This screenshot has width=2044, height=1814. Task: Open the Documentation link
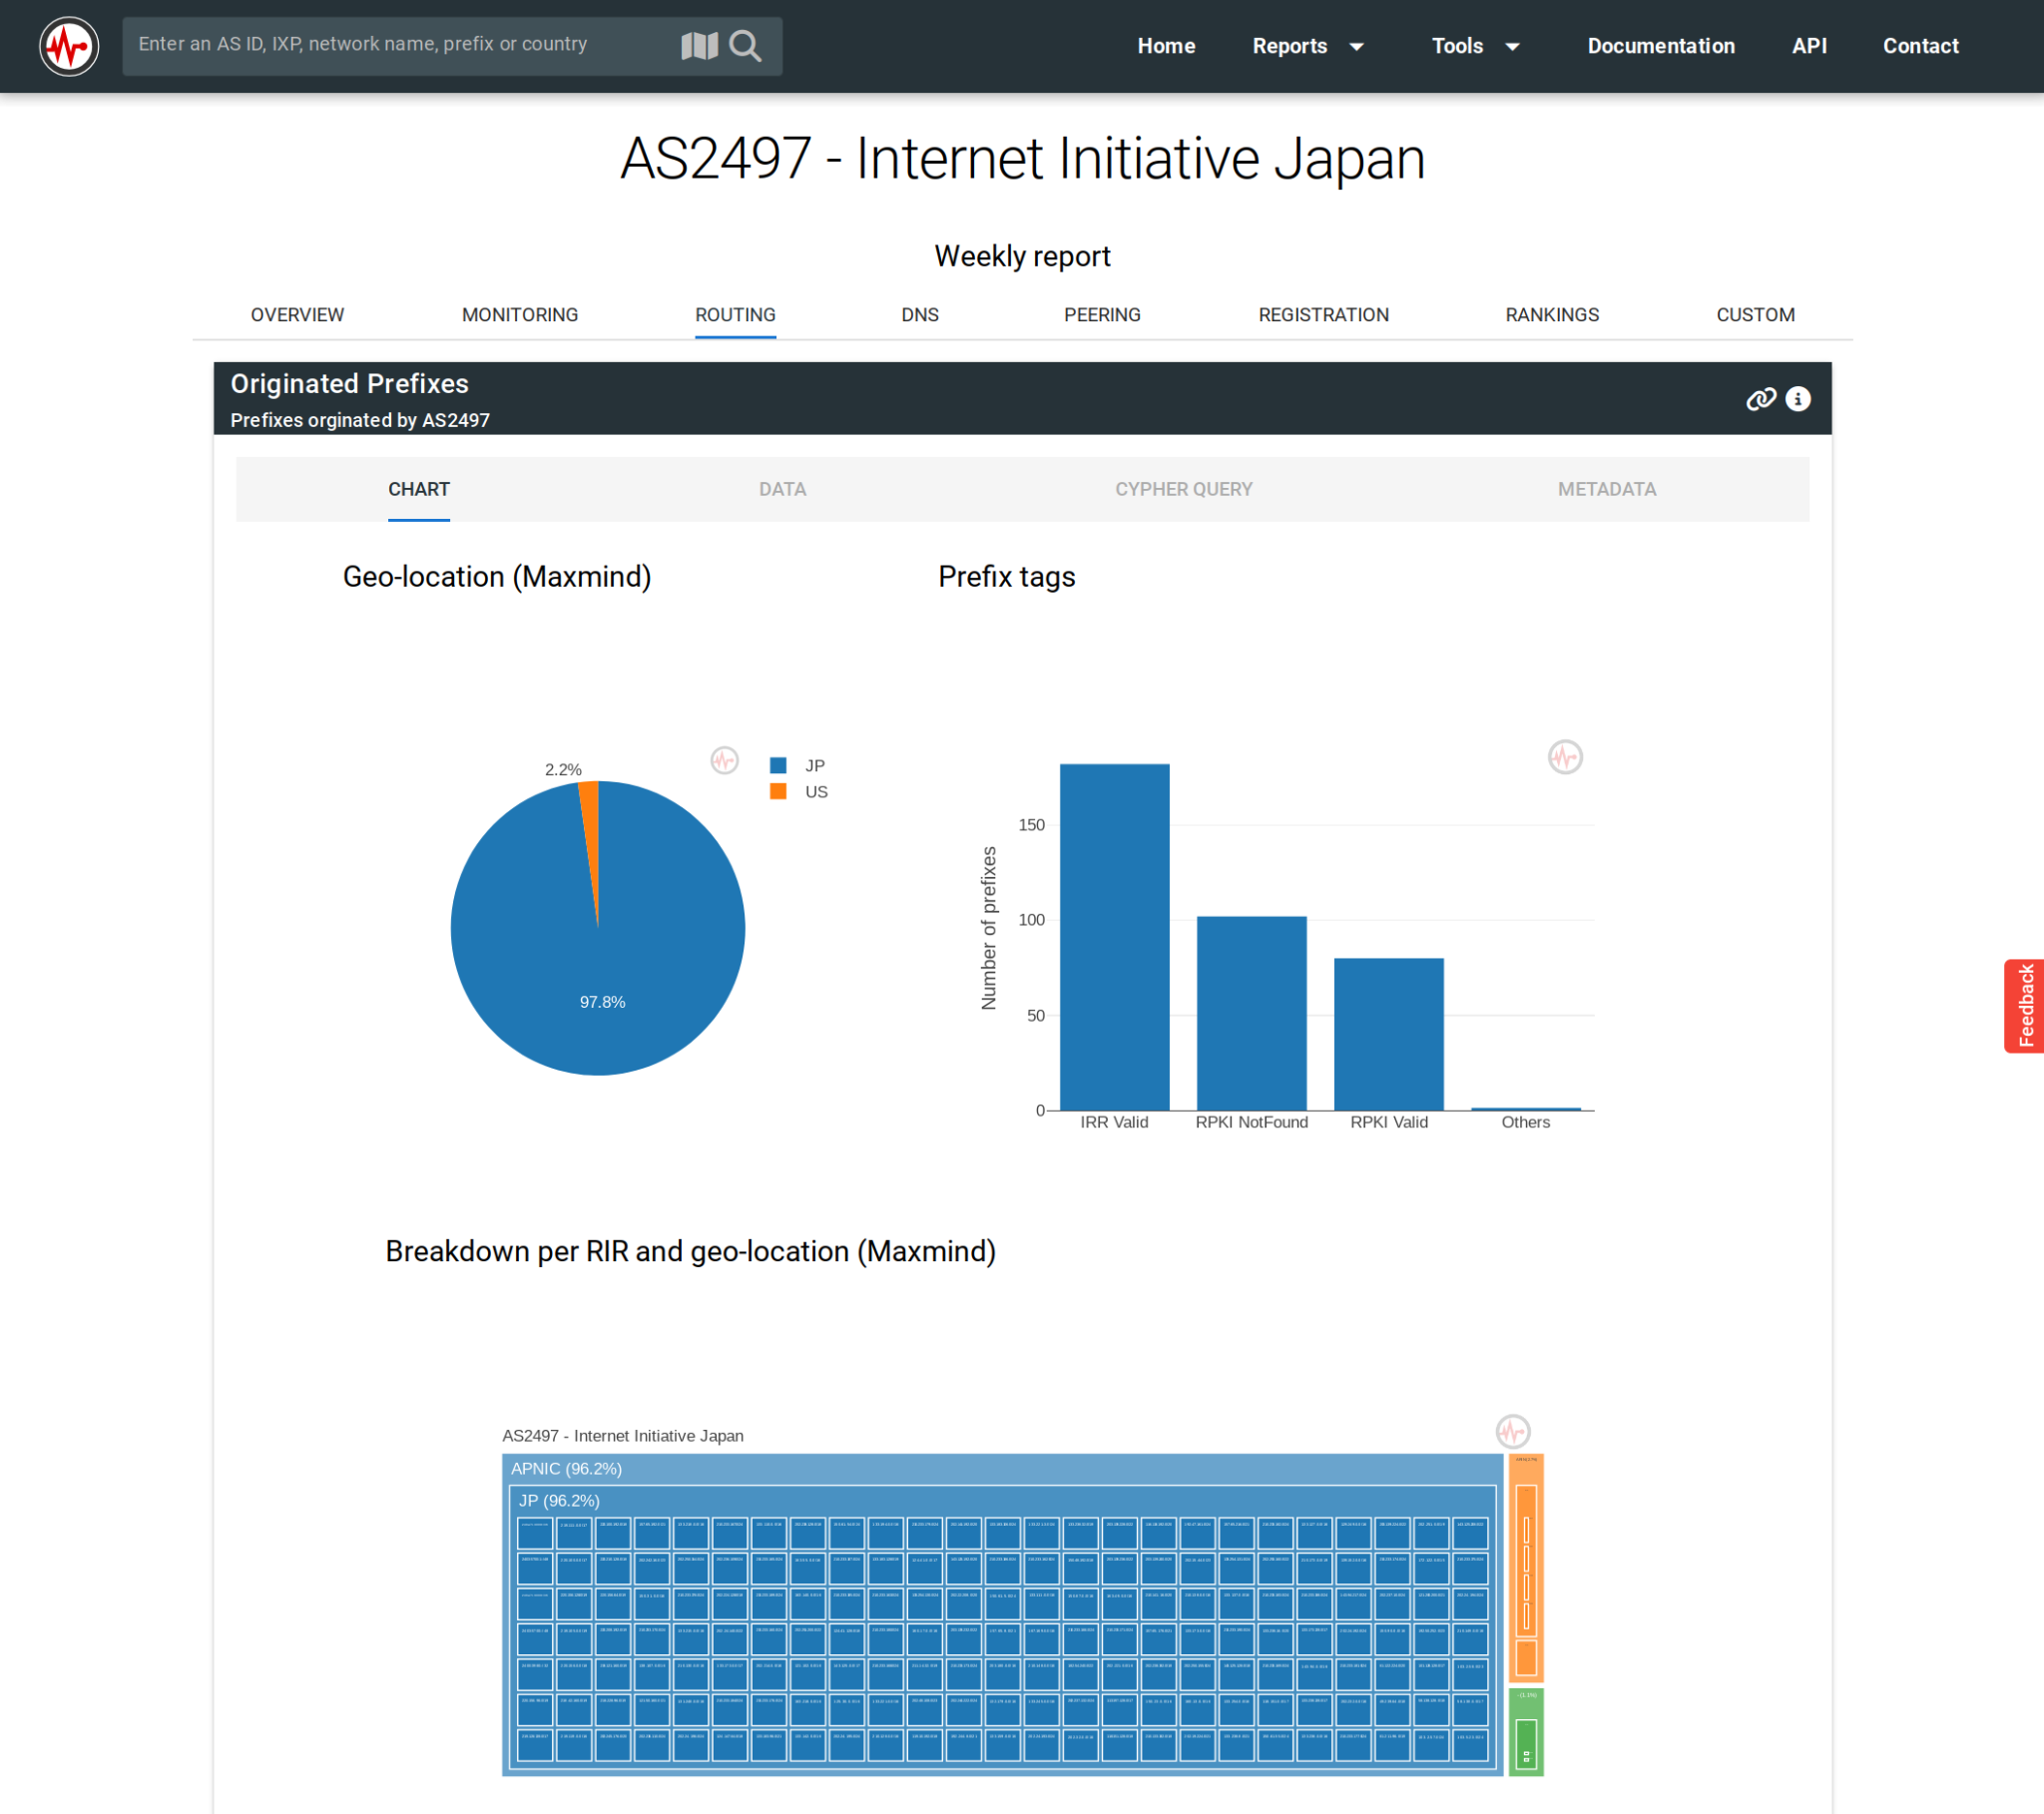click(x=1660, y=46)
